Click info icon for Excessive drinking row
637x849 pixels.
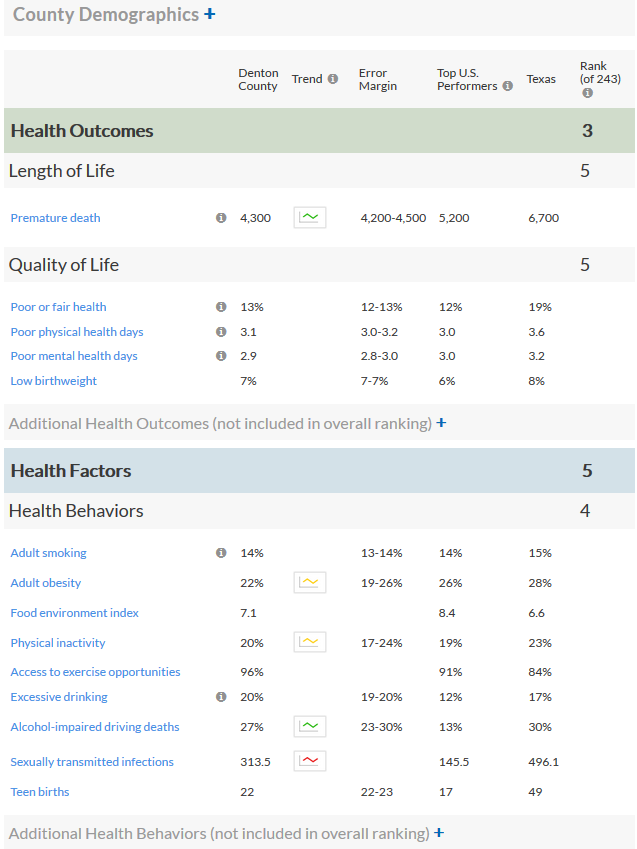point(221,697)
